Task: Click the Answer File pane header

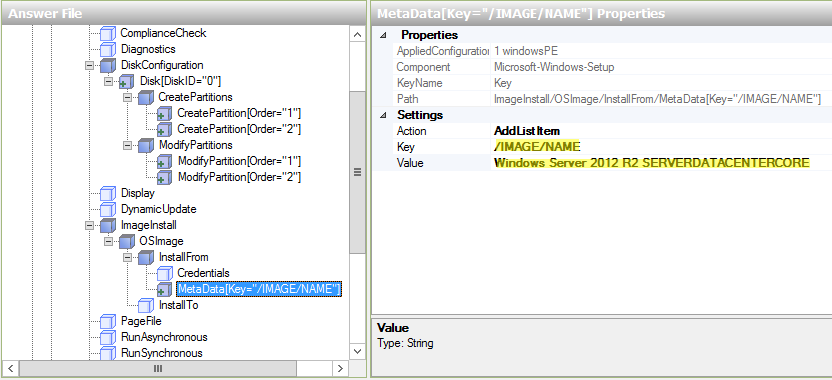Action: click(184, 13)
